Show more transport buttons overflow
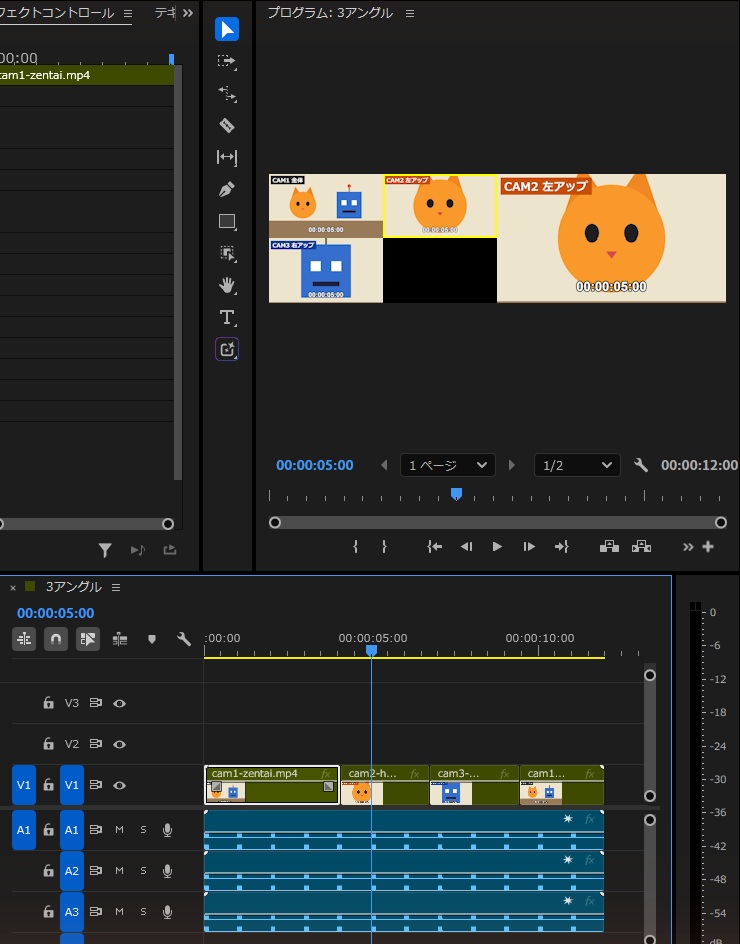This screenshot has height=944, width=740. (688, 547)
